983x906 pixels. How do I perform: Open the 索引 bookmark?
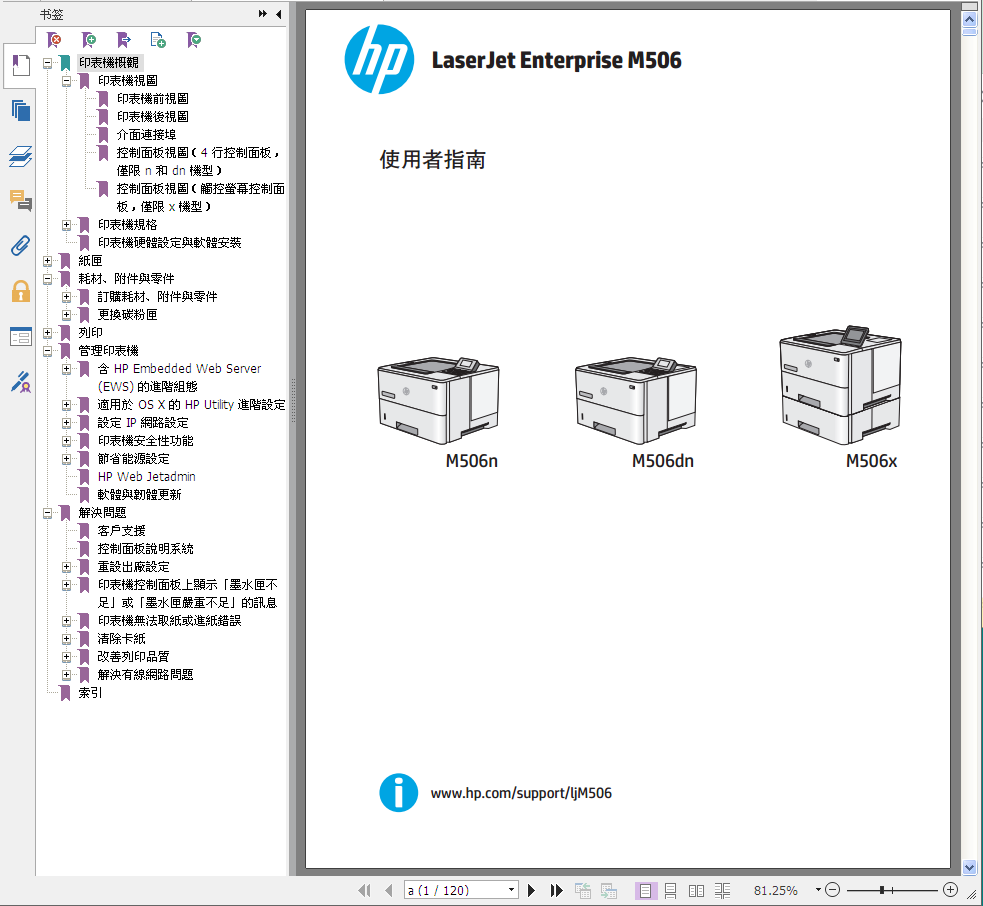(90, 693)
